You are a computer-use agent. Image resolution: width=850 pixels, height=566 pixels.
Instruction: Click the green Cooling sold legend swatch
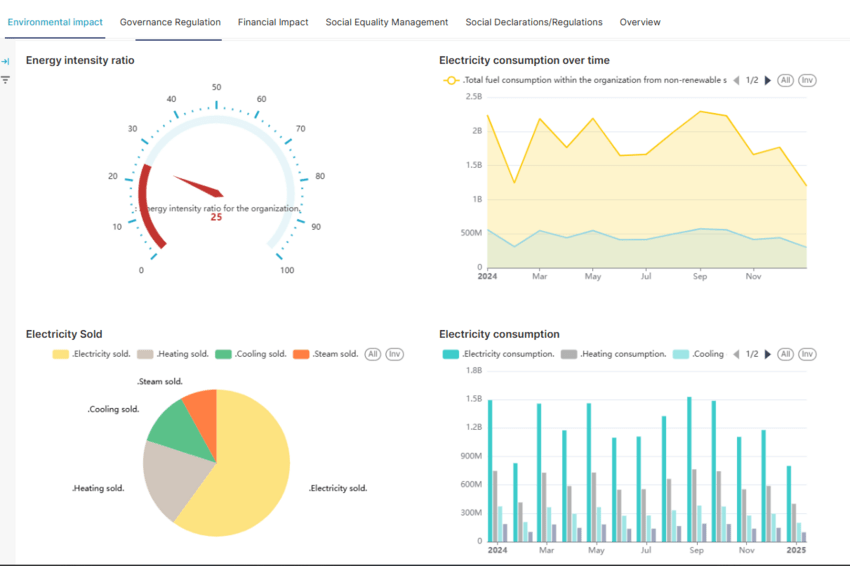pyautogui.click(x=223, y=354)
